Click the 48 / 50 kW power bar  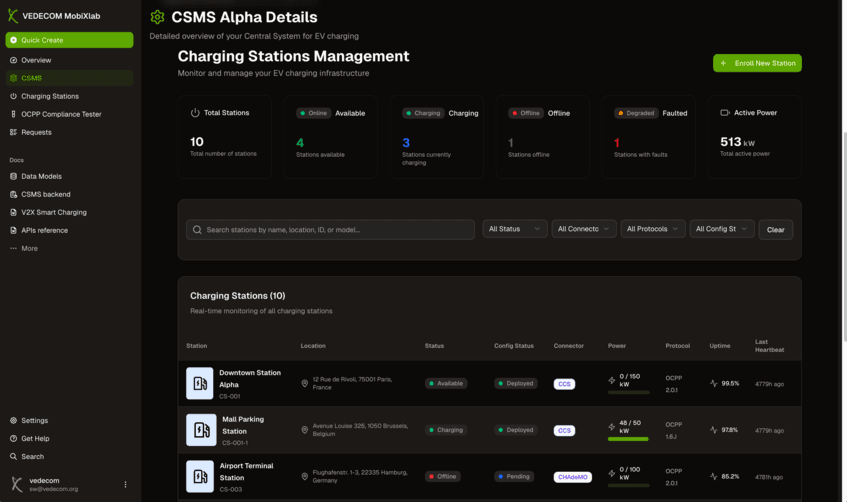pyautogui.click(x=628, y=439)
